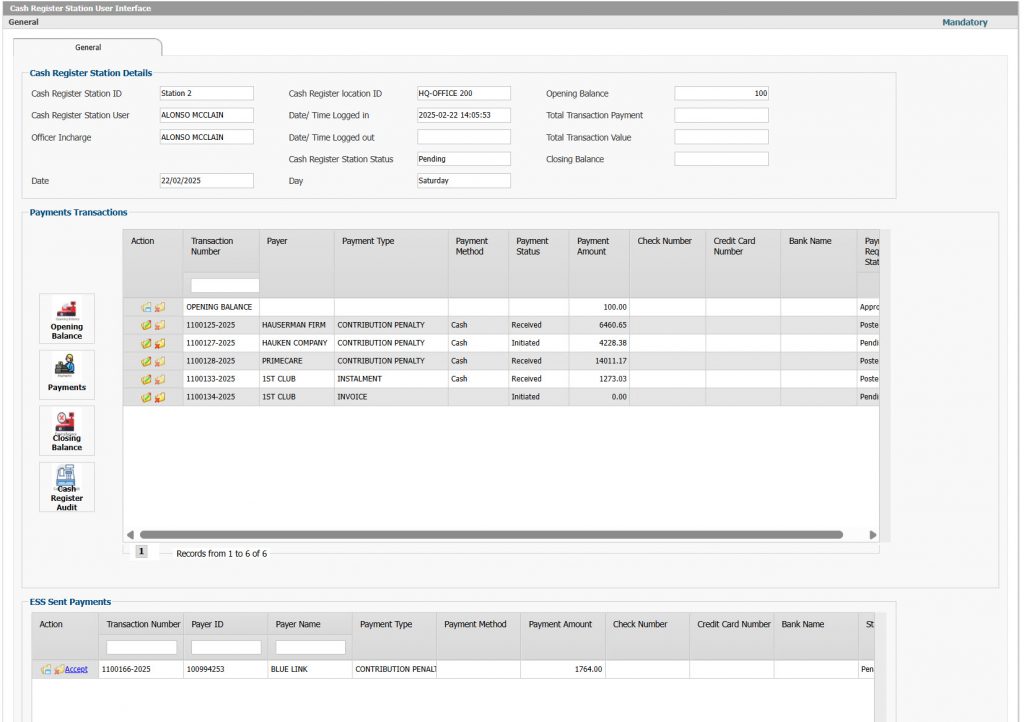1024x722 pixels.
Task: Open the Closing Balance sidebar button
Action: click(x=67, y=431)
